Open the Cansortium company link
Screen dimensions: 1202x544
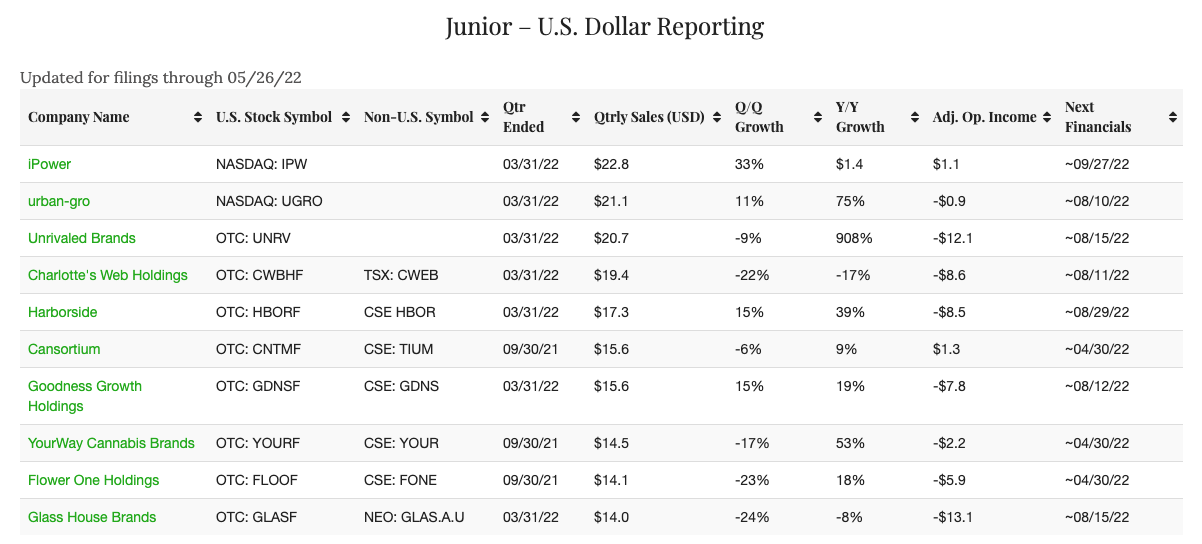click(x=64, y=349)
